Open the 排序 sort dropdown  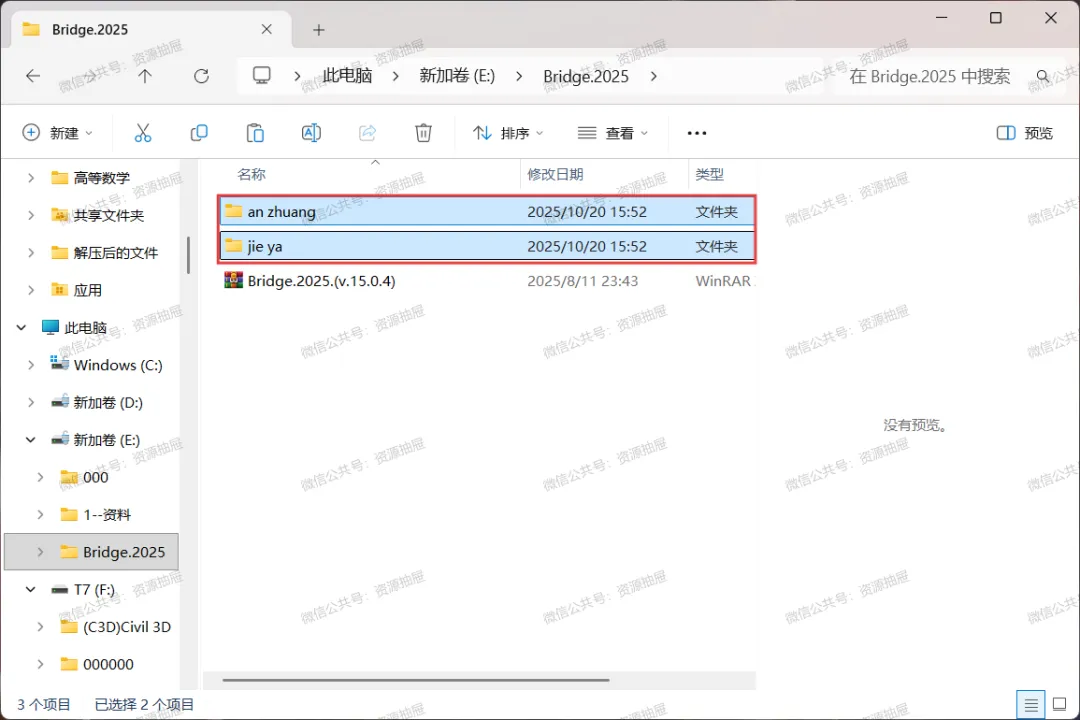pos(508,133)
